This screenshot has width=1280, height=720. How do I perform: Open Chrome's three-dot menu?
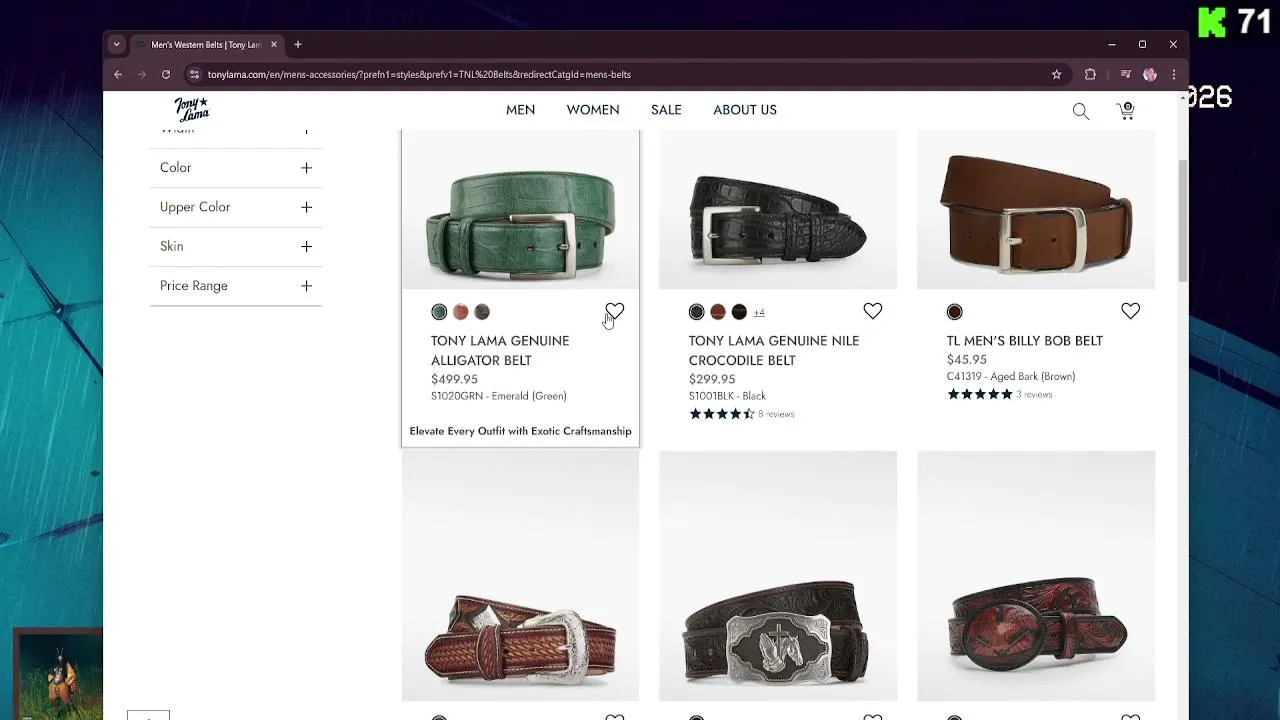[1174, 74]
